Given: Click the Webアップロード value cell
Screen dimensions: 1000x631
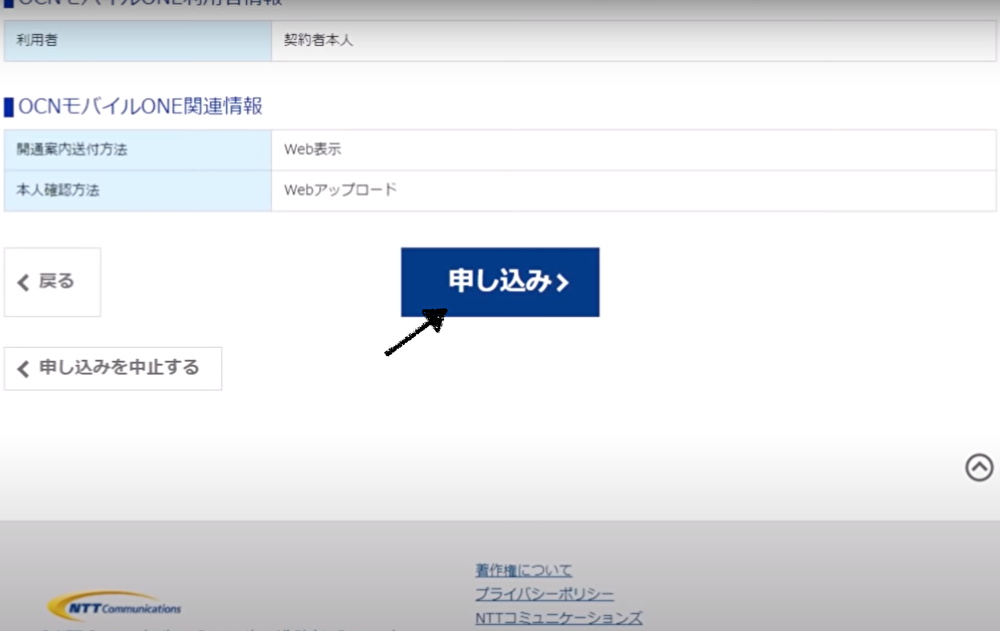Looking at the screenshot, I should pos(634,191).
